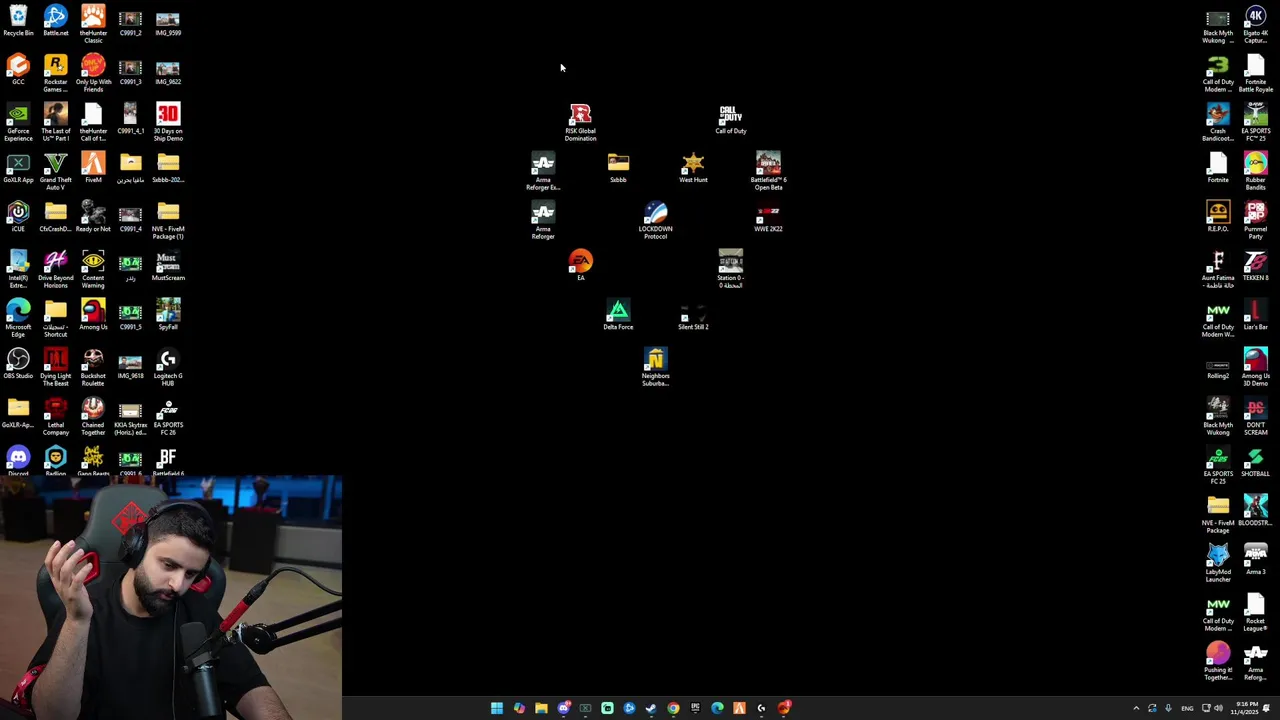
Task: Open the microphone tray indicator
Action: pos(1168,708)
